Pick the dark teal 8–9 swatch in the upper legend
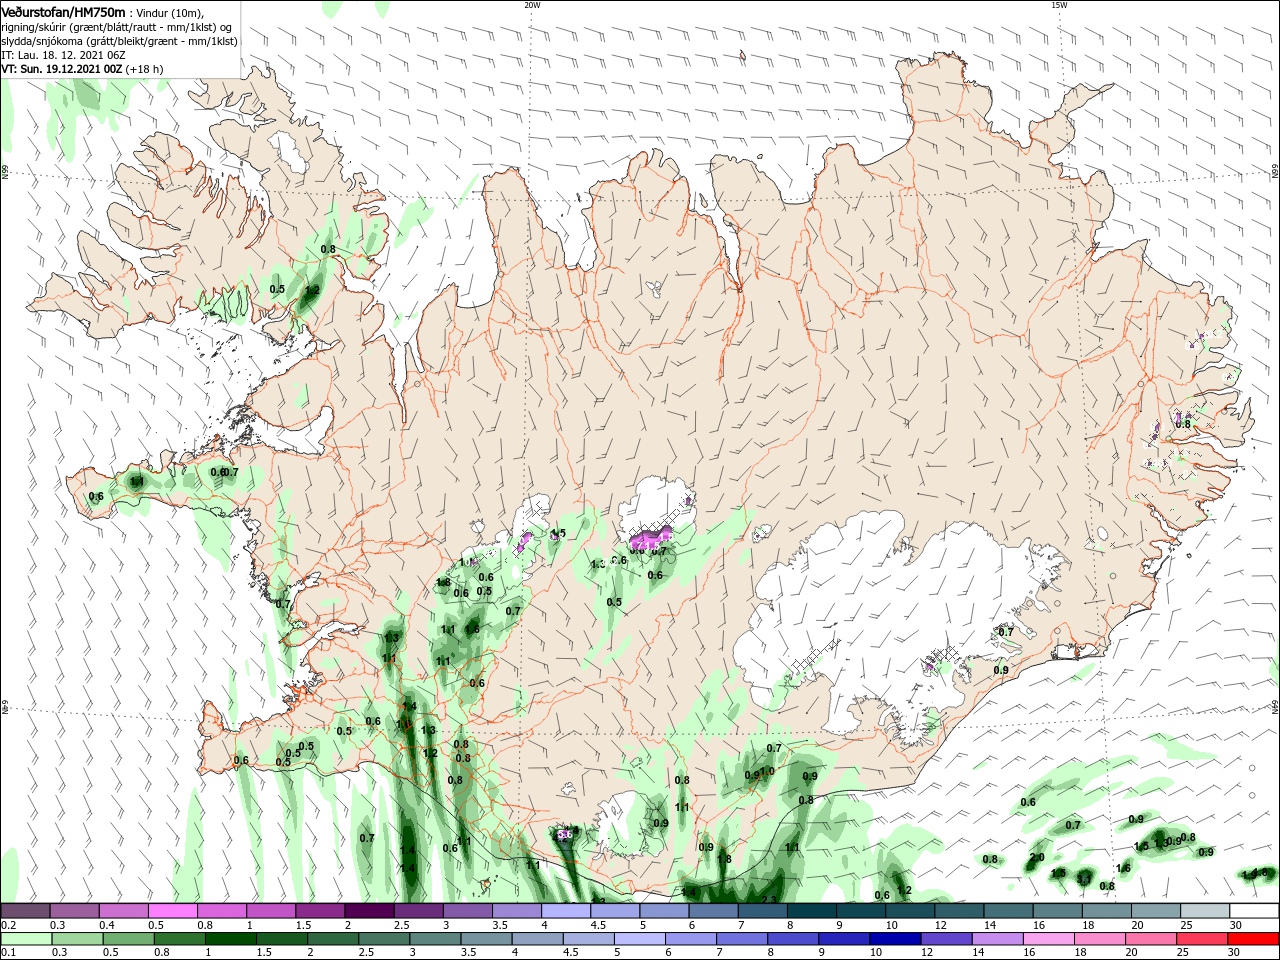 (x=812, y=911)
